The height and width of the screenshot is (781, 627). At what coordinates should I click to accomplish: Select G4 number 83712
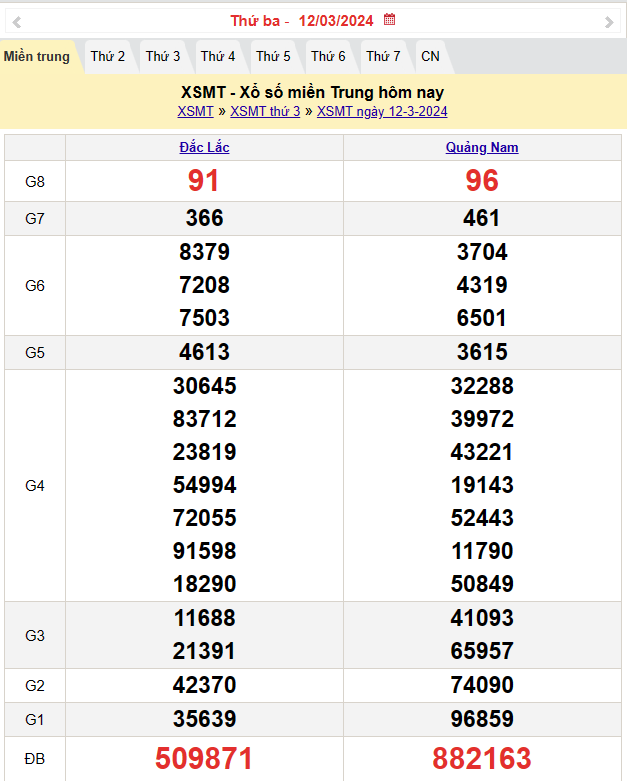coord(204,419)
